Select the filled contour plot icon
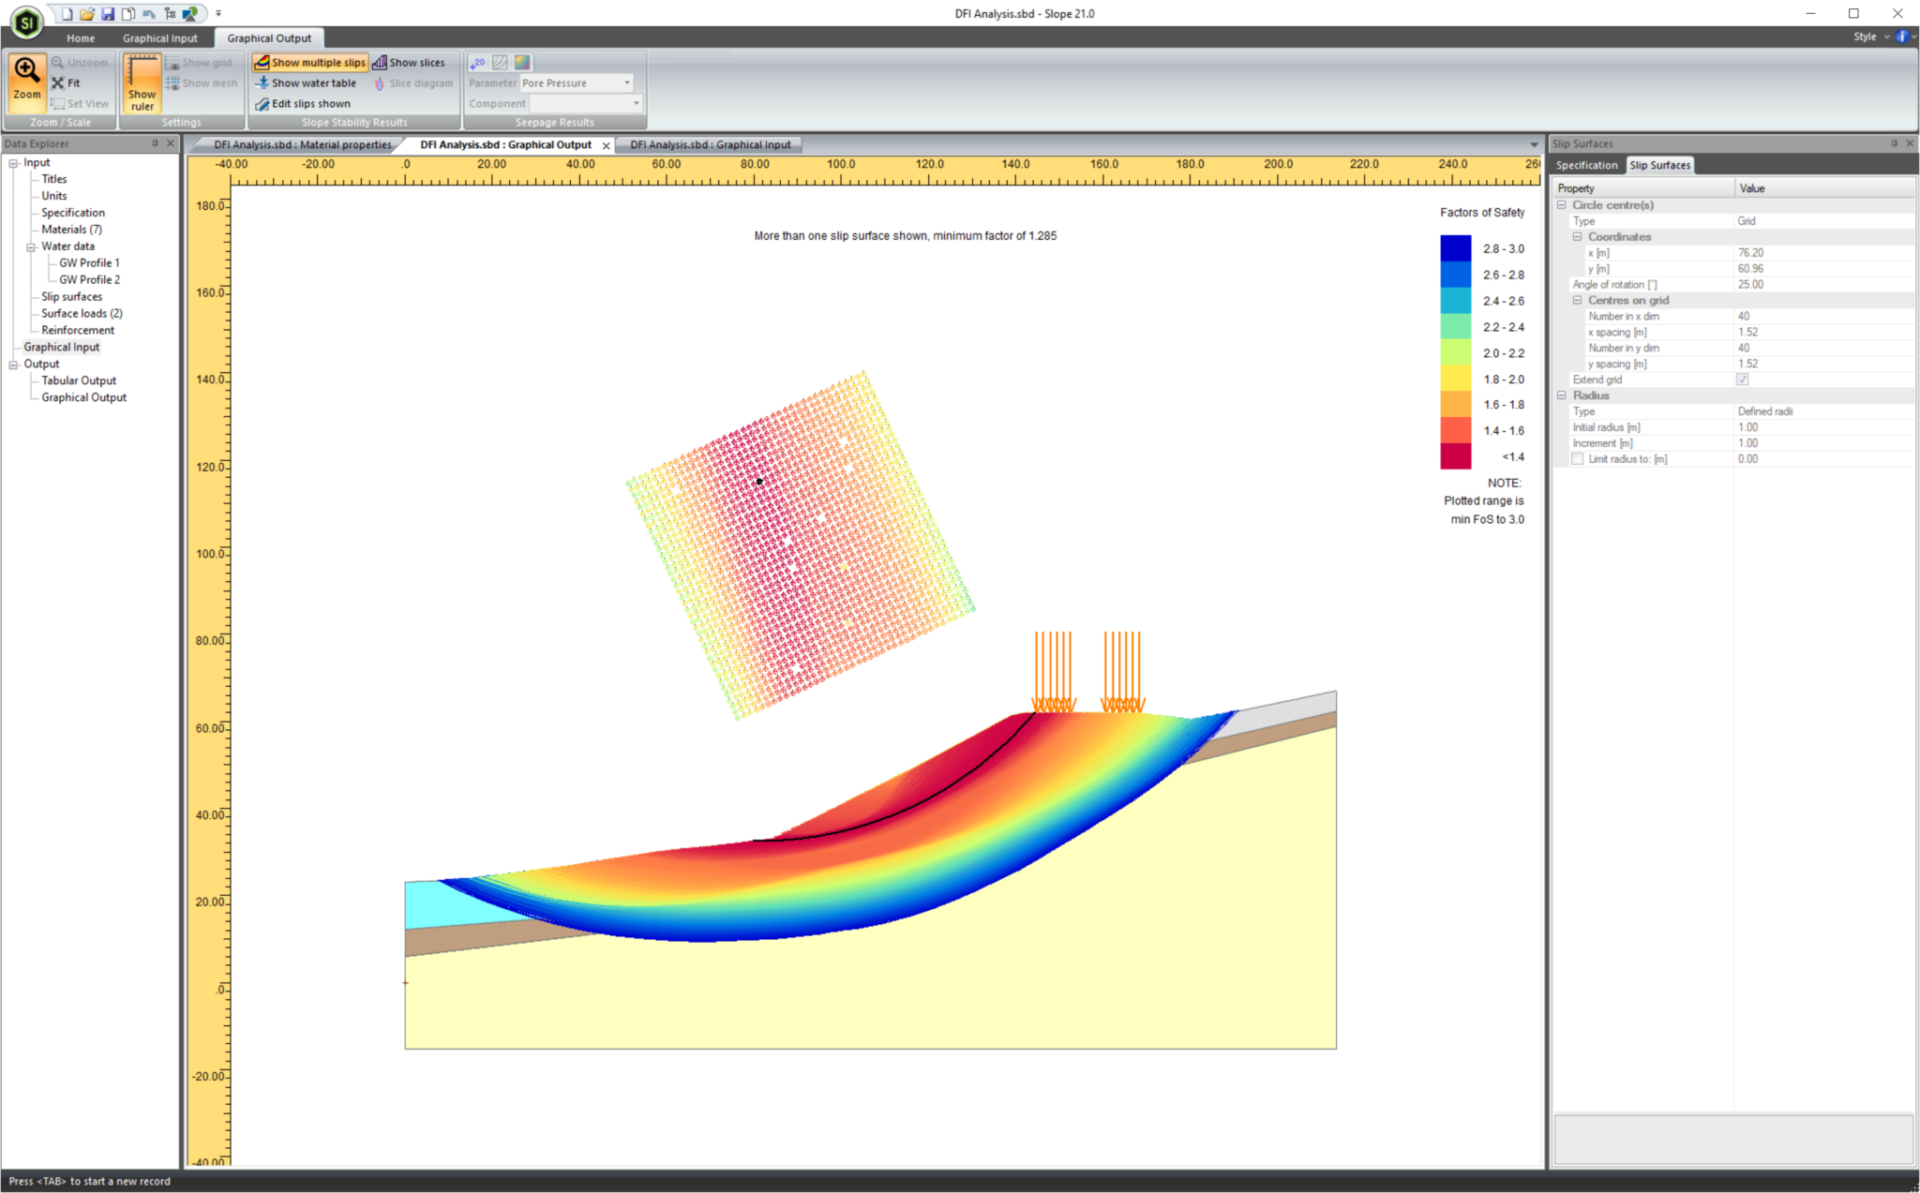This screenshot has width=1920, height=1193. (522, 62)
